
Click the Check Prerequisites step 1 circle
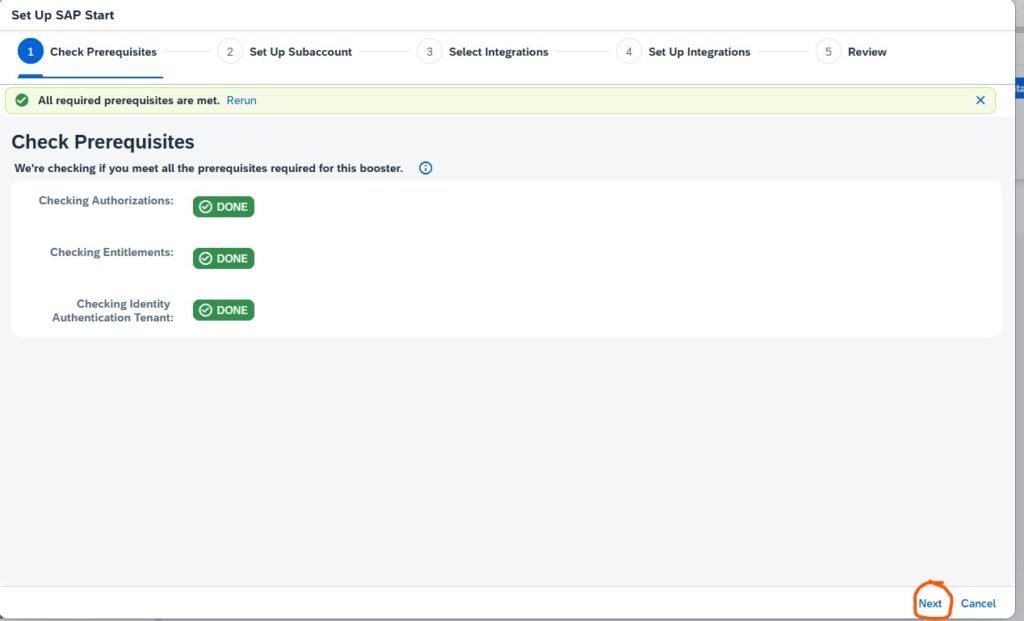[x=31, y=52]
